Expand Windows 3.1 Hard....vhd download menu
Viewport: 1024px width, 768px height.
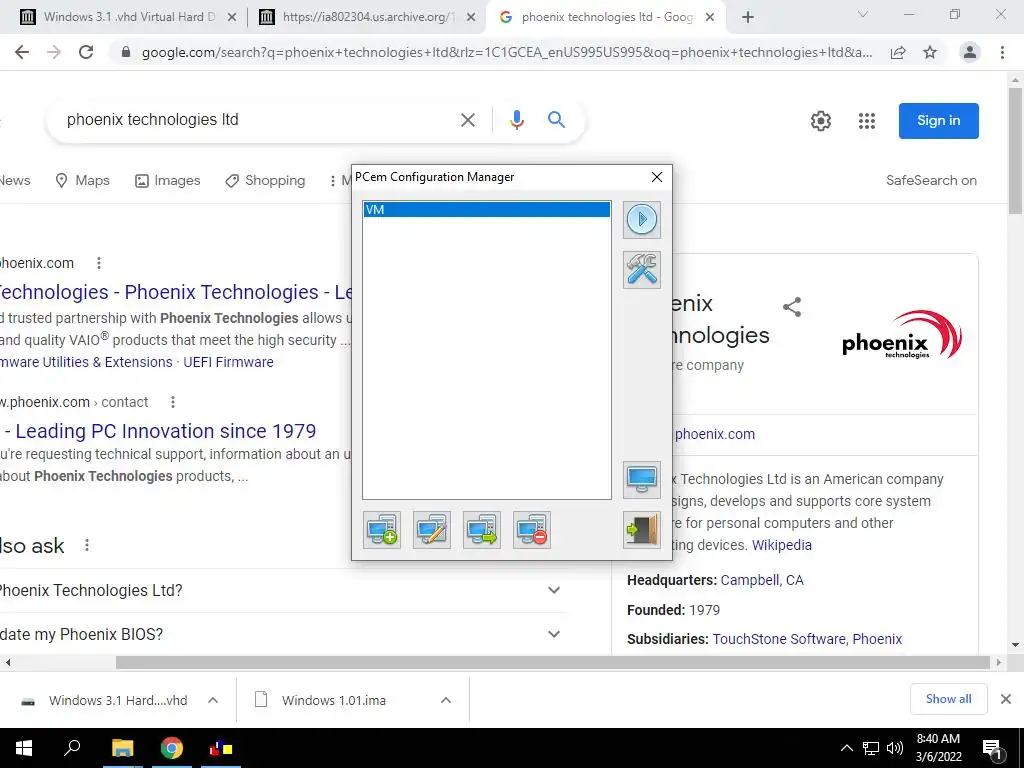click(x=213, y=700)
